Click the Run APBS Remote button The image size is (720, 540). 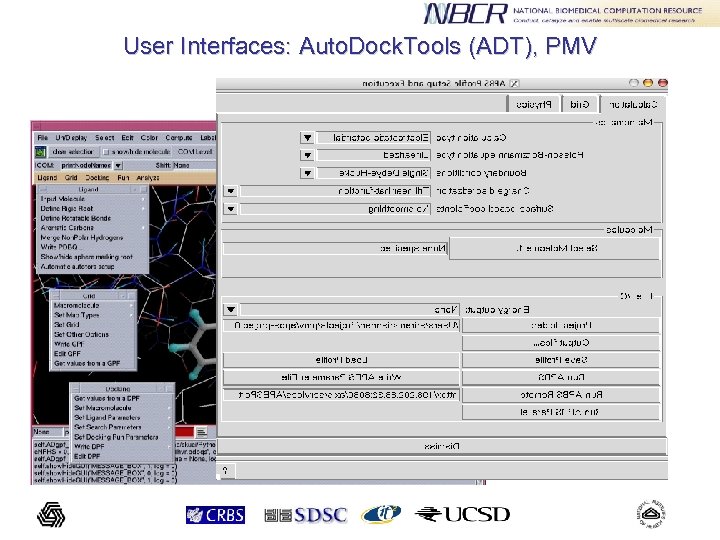561,395
